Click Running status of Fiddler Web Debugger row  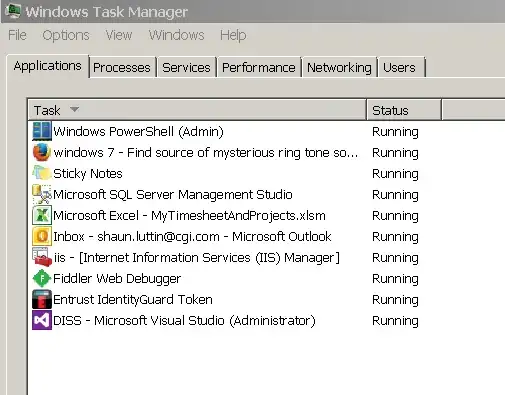395,279
